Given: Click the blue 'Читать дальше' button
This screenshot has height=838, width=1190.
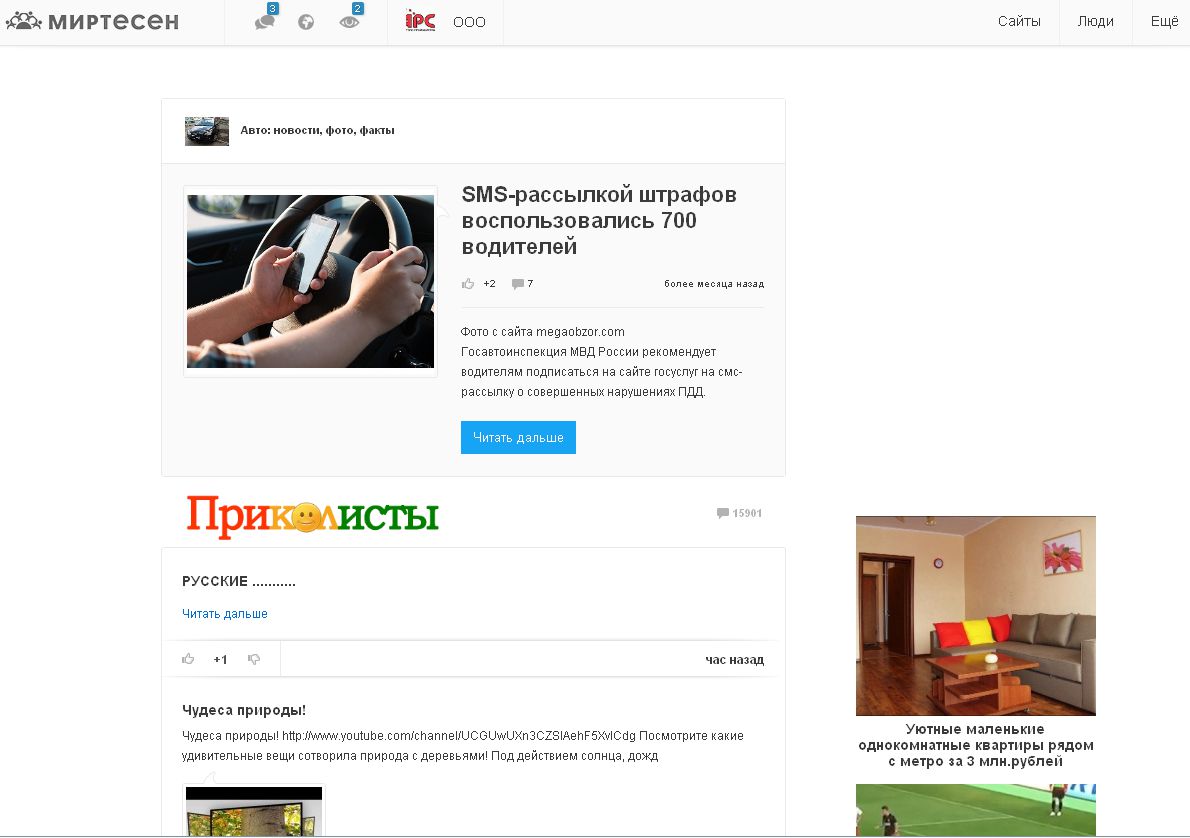Looking at the screenshot, I should point(518,437).
